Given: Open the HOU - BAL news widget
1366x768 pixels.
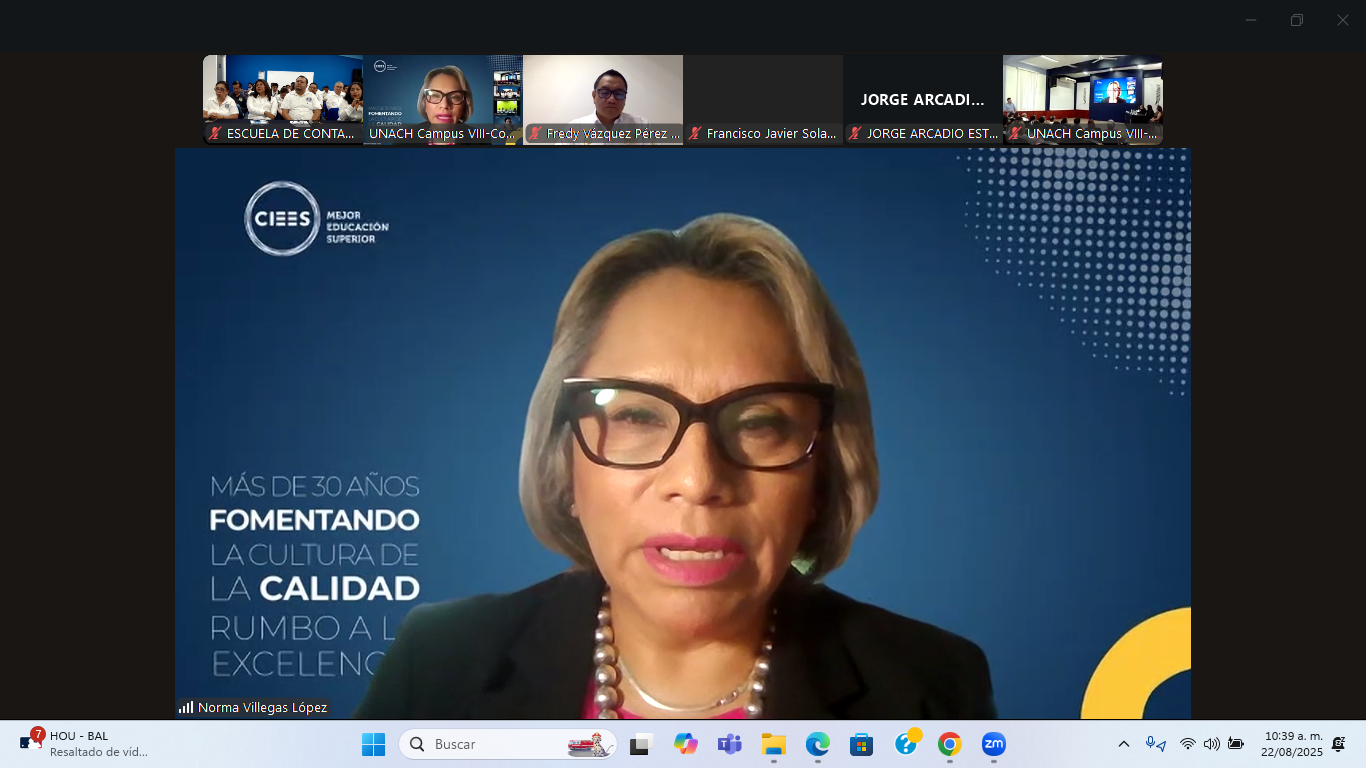Looking at the screenshot, I should tap(85, 744).
